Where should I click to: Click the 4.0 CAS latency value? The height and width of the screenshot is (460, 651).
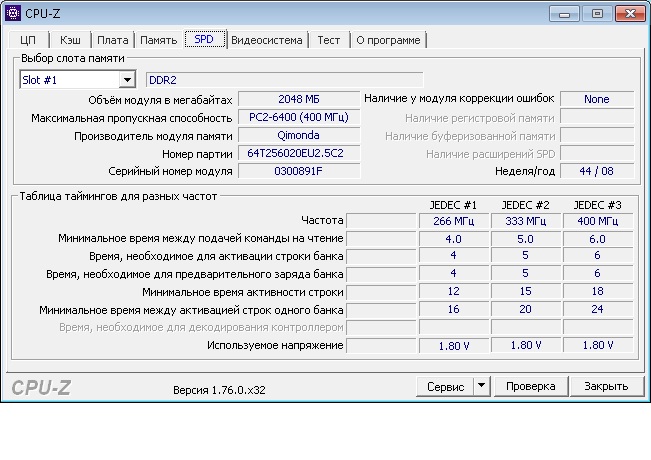coord(453,239)
